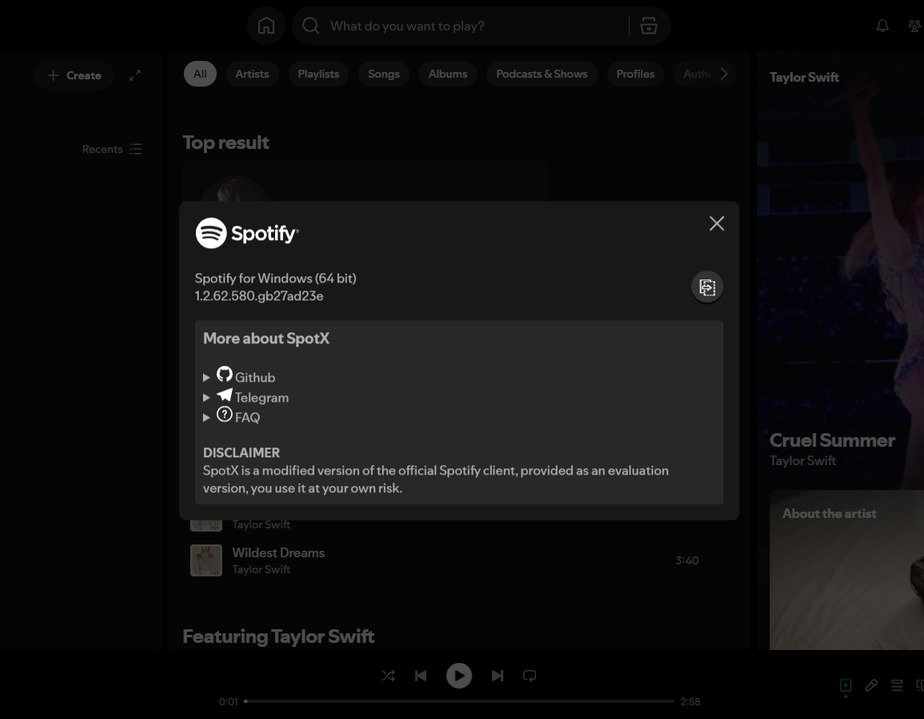Image resolution: width=924 pixels, height=719 pixels.
Task: Copy Spotify version info using copy icon
Action: click(707, 287)
